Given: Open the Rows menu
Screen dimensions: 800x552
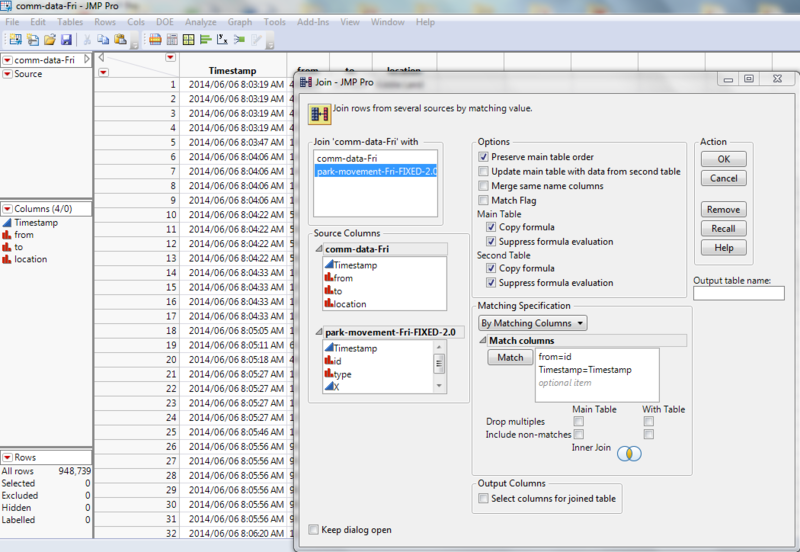Looking at the screenshot, I should click(x=105, y=22).
